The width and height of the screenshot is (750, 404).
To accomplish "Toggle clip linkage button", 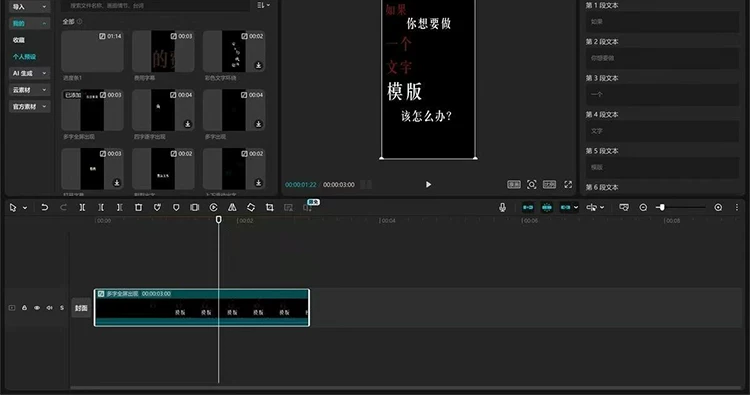I will pos(565,207).
